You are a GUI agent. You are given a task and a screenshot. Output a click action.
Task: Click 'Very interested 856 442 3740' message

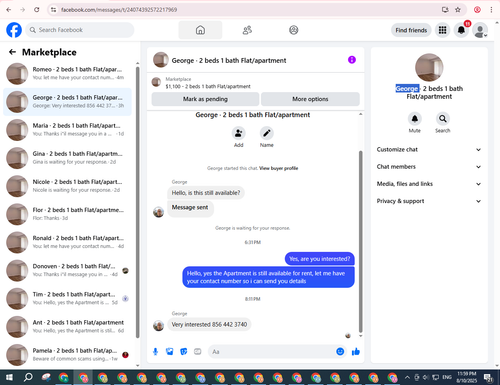point(209,324)
